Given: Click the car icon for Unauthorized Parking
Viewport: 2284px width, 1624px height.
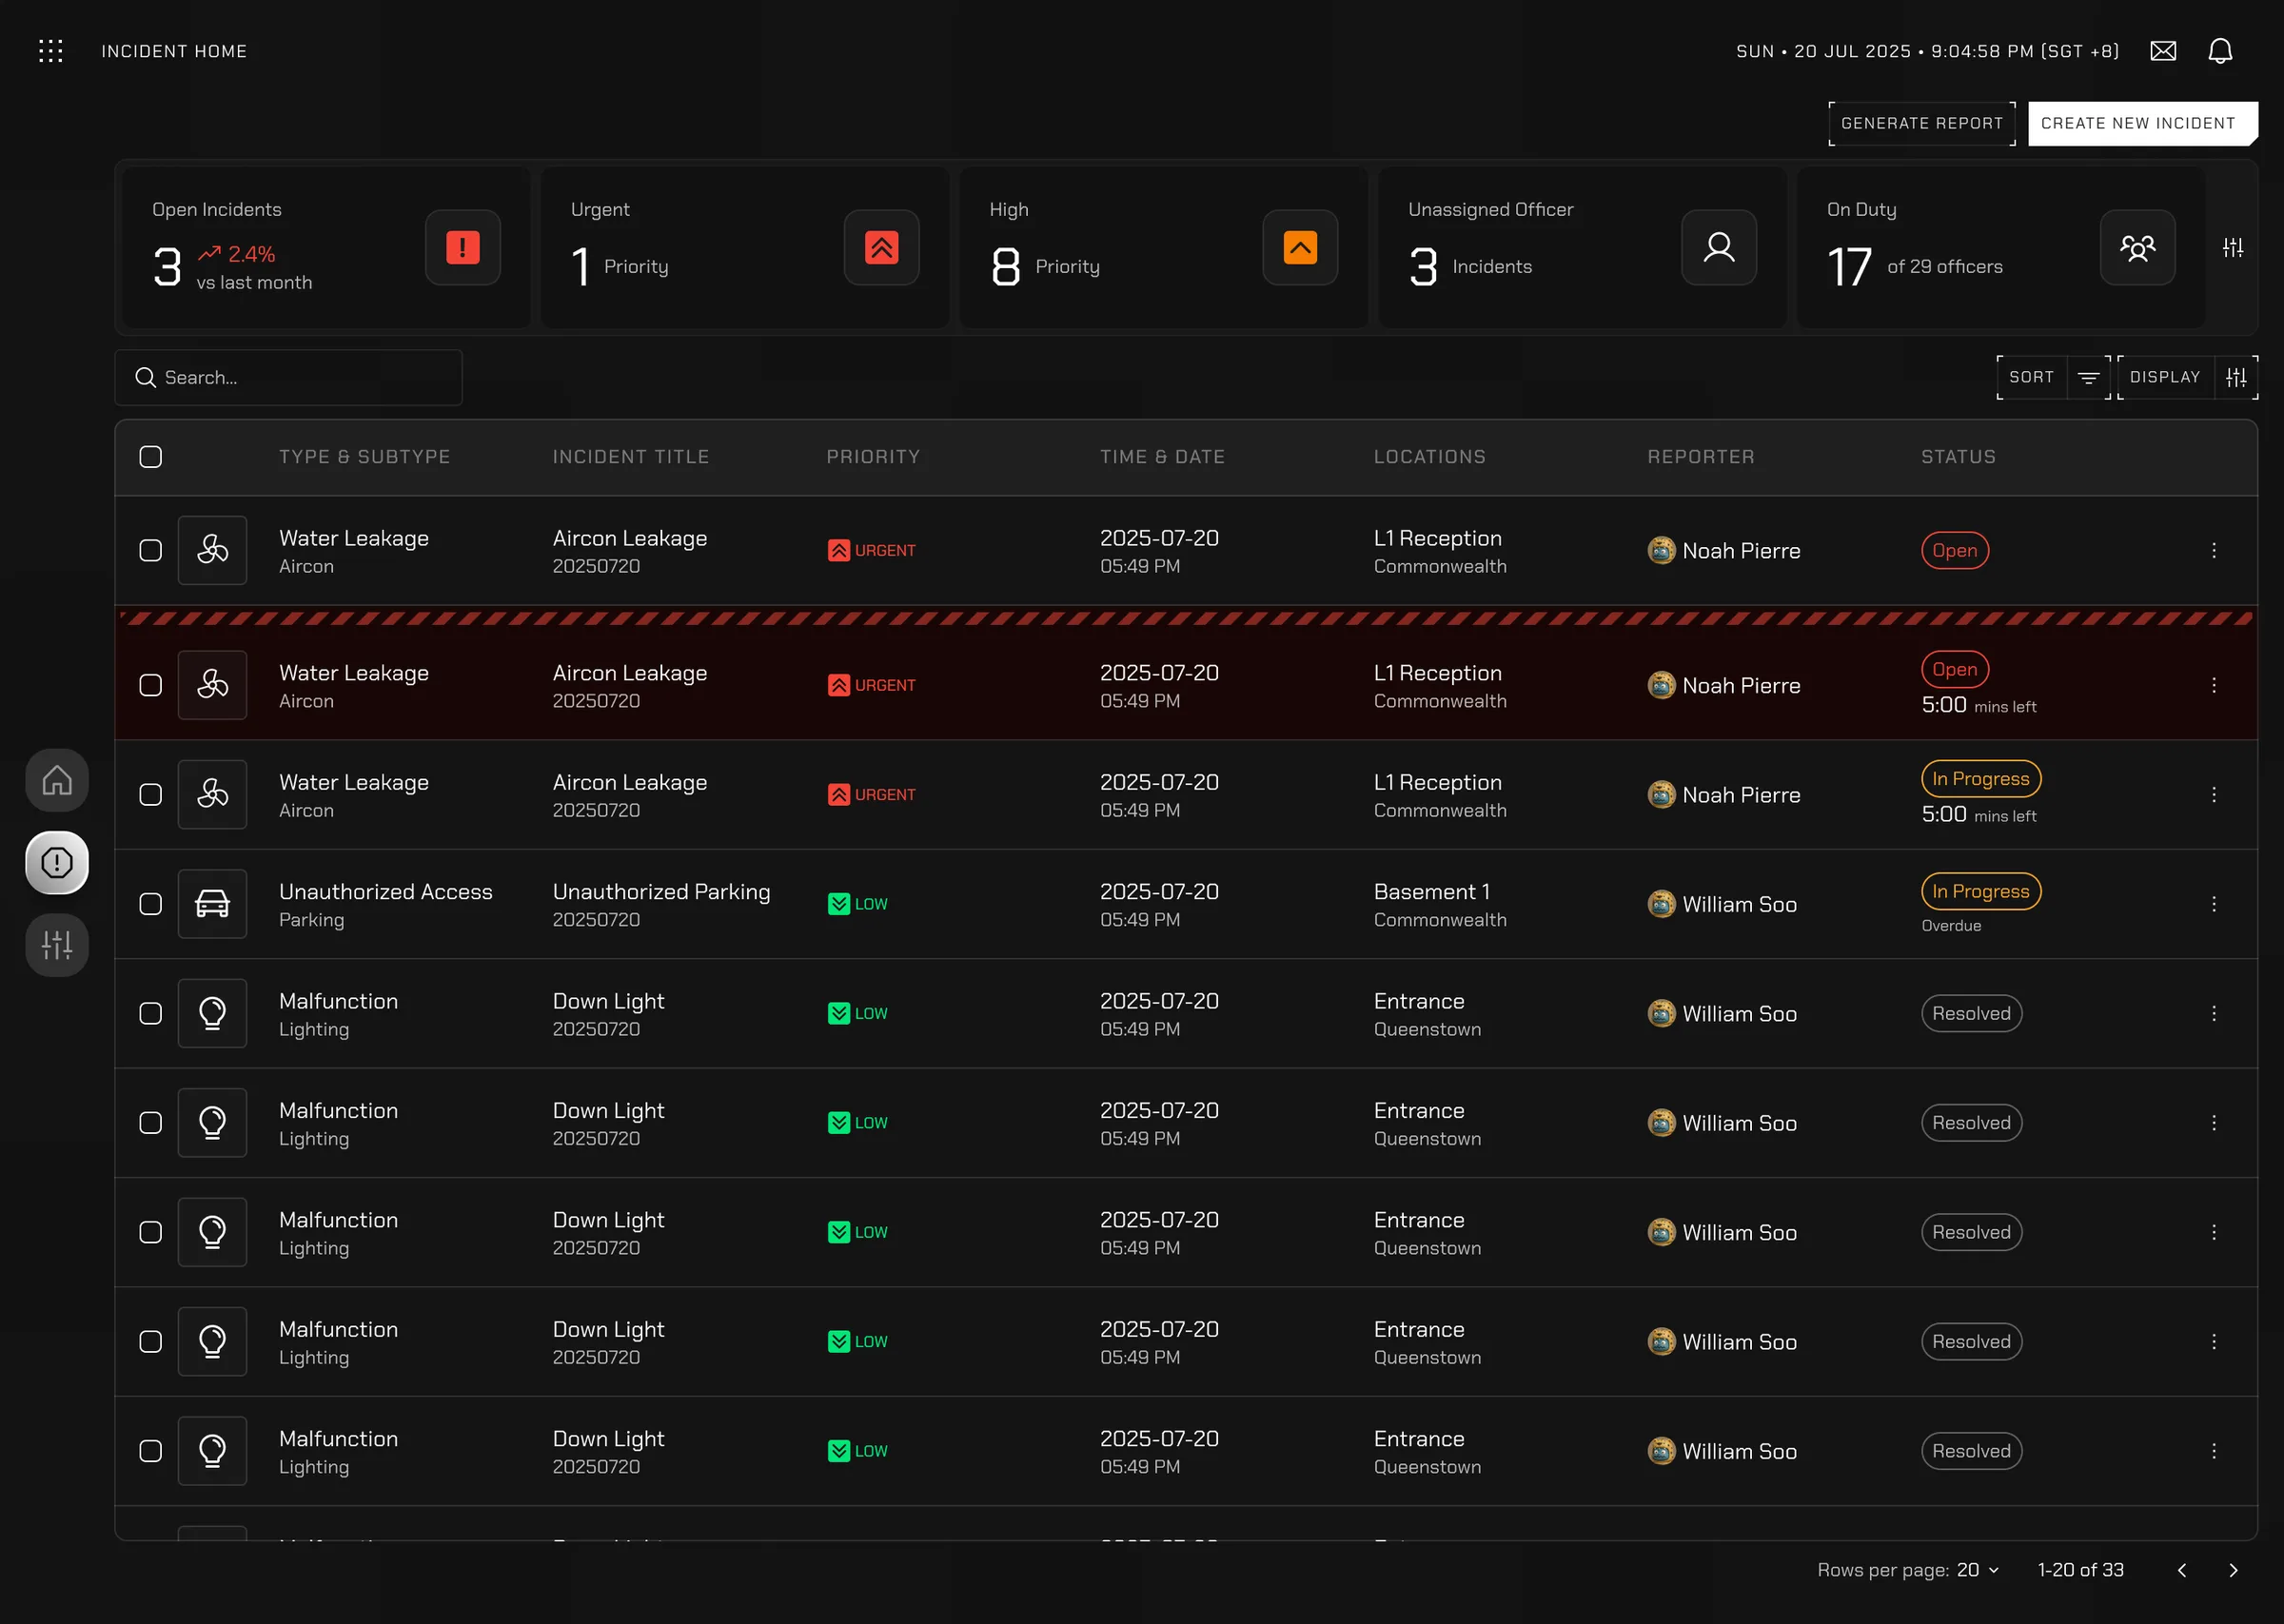Looking at the screenshot, I should pos(212,904).
